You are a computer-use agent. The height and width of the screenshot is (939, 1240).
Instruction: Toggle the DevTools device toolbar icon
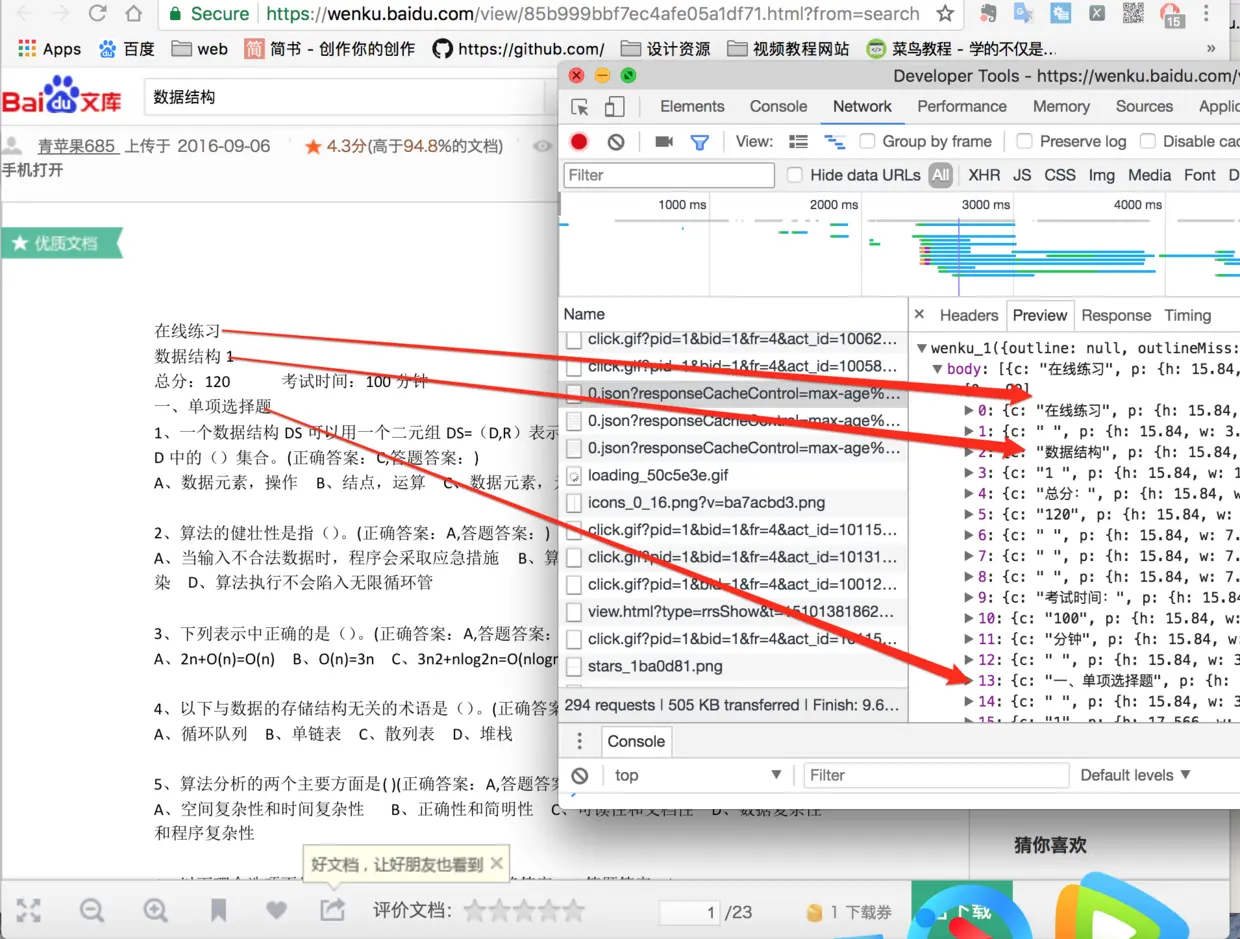tap(615, 107)
